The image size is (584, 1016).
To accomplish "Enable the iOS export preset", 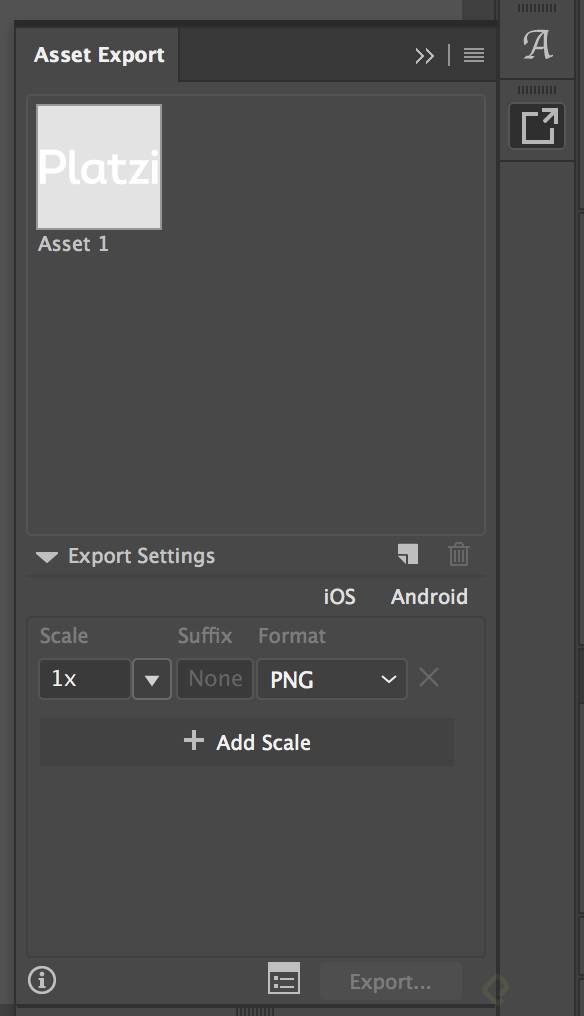I will point(339,596).
